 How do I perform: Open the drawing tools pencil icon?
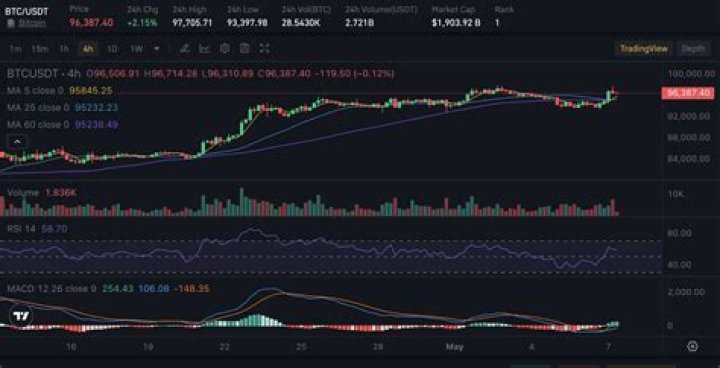(x=185, y=48)
